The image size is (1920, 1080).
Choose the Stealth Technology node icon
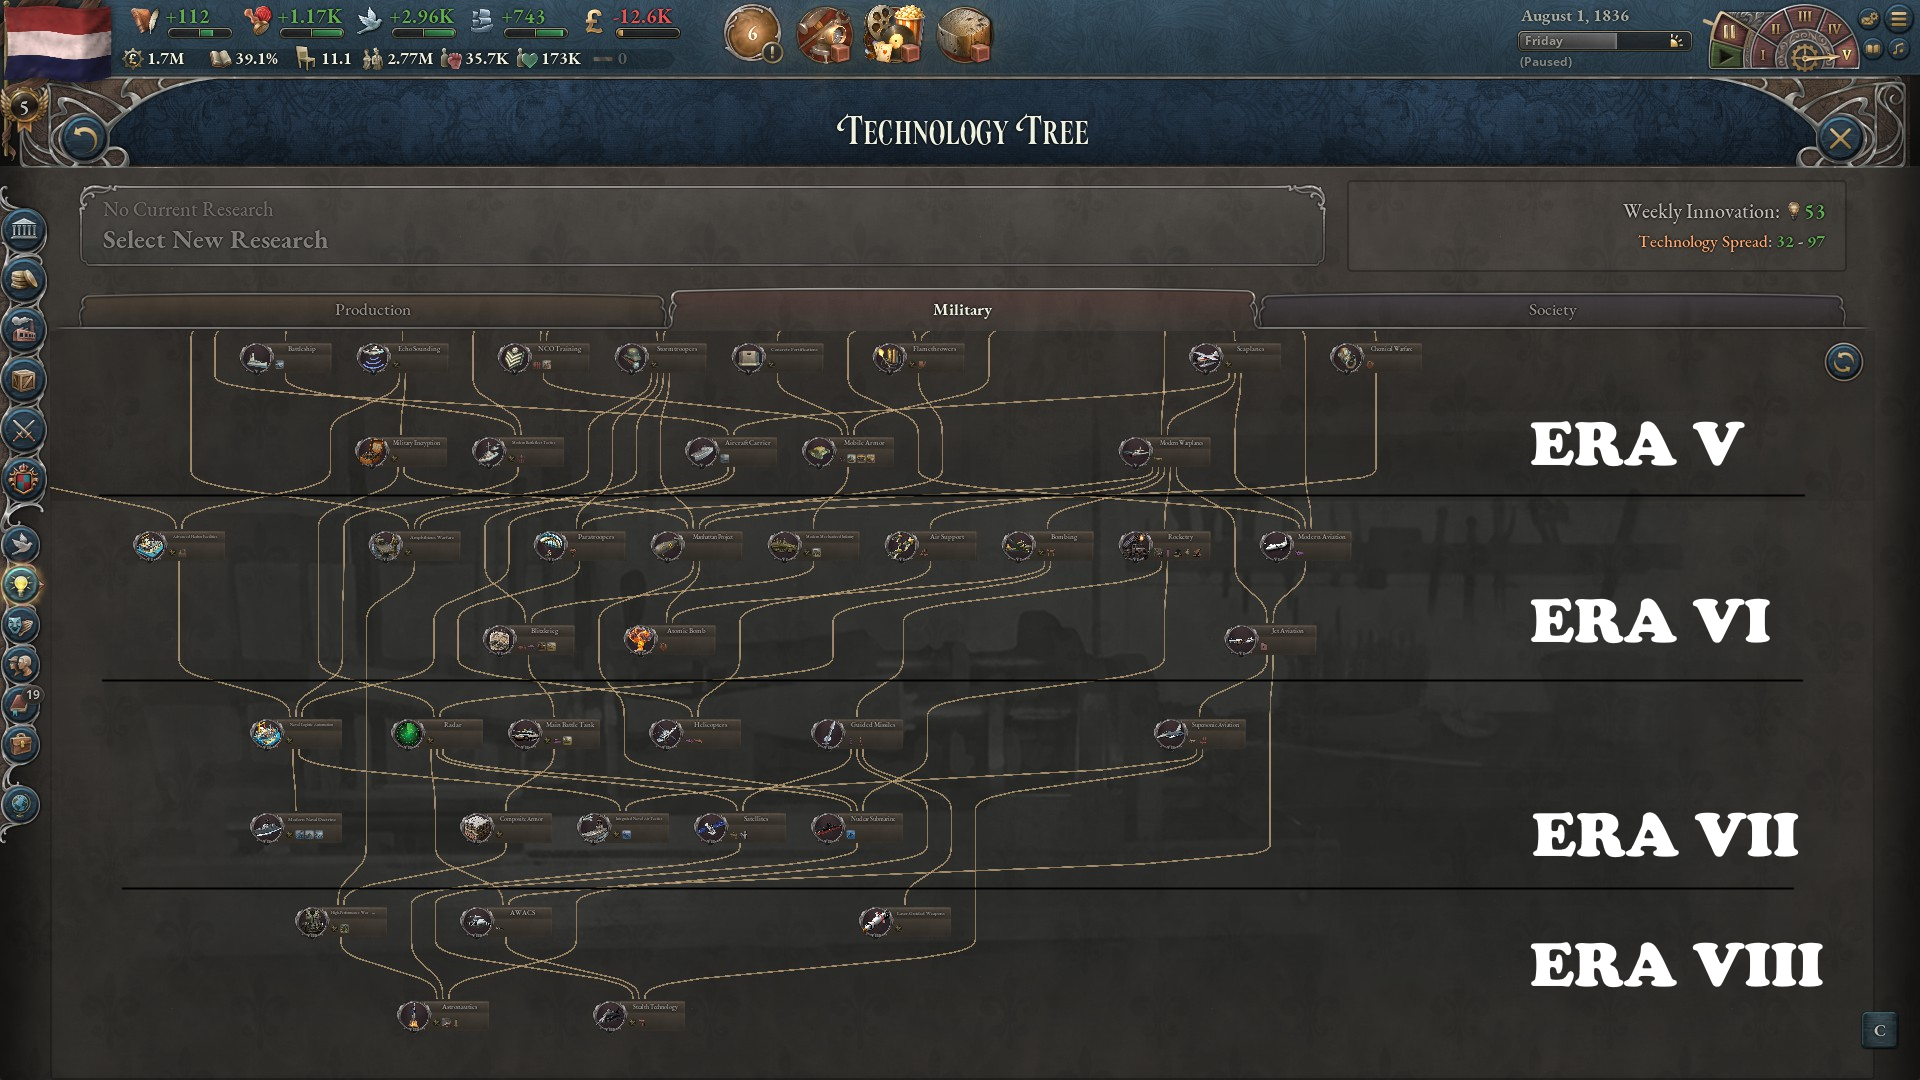[609, 1016]
